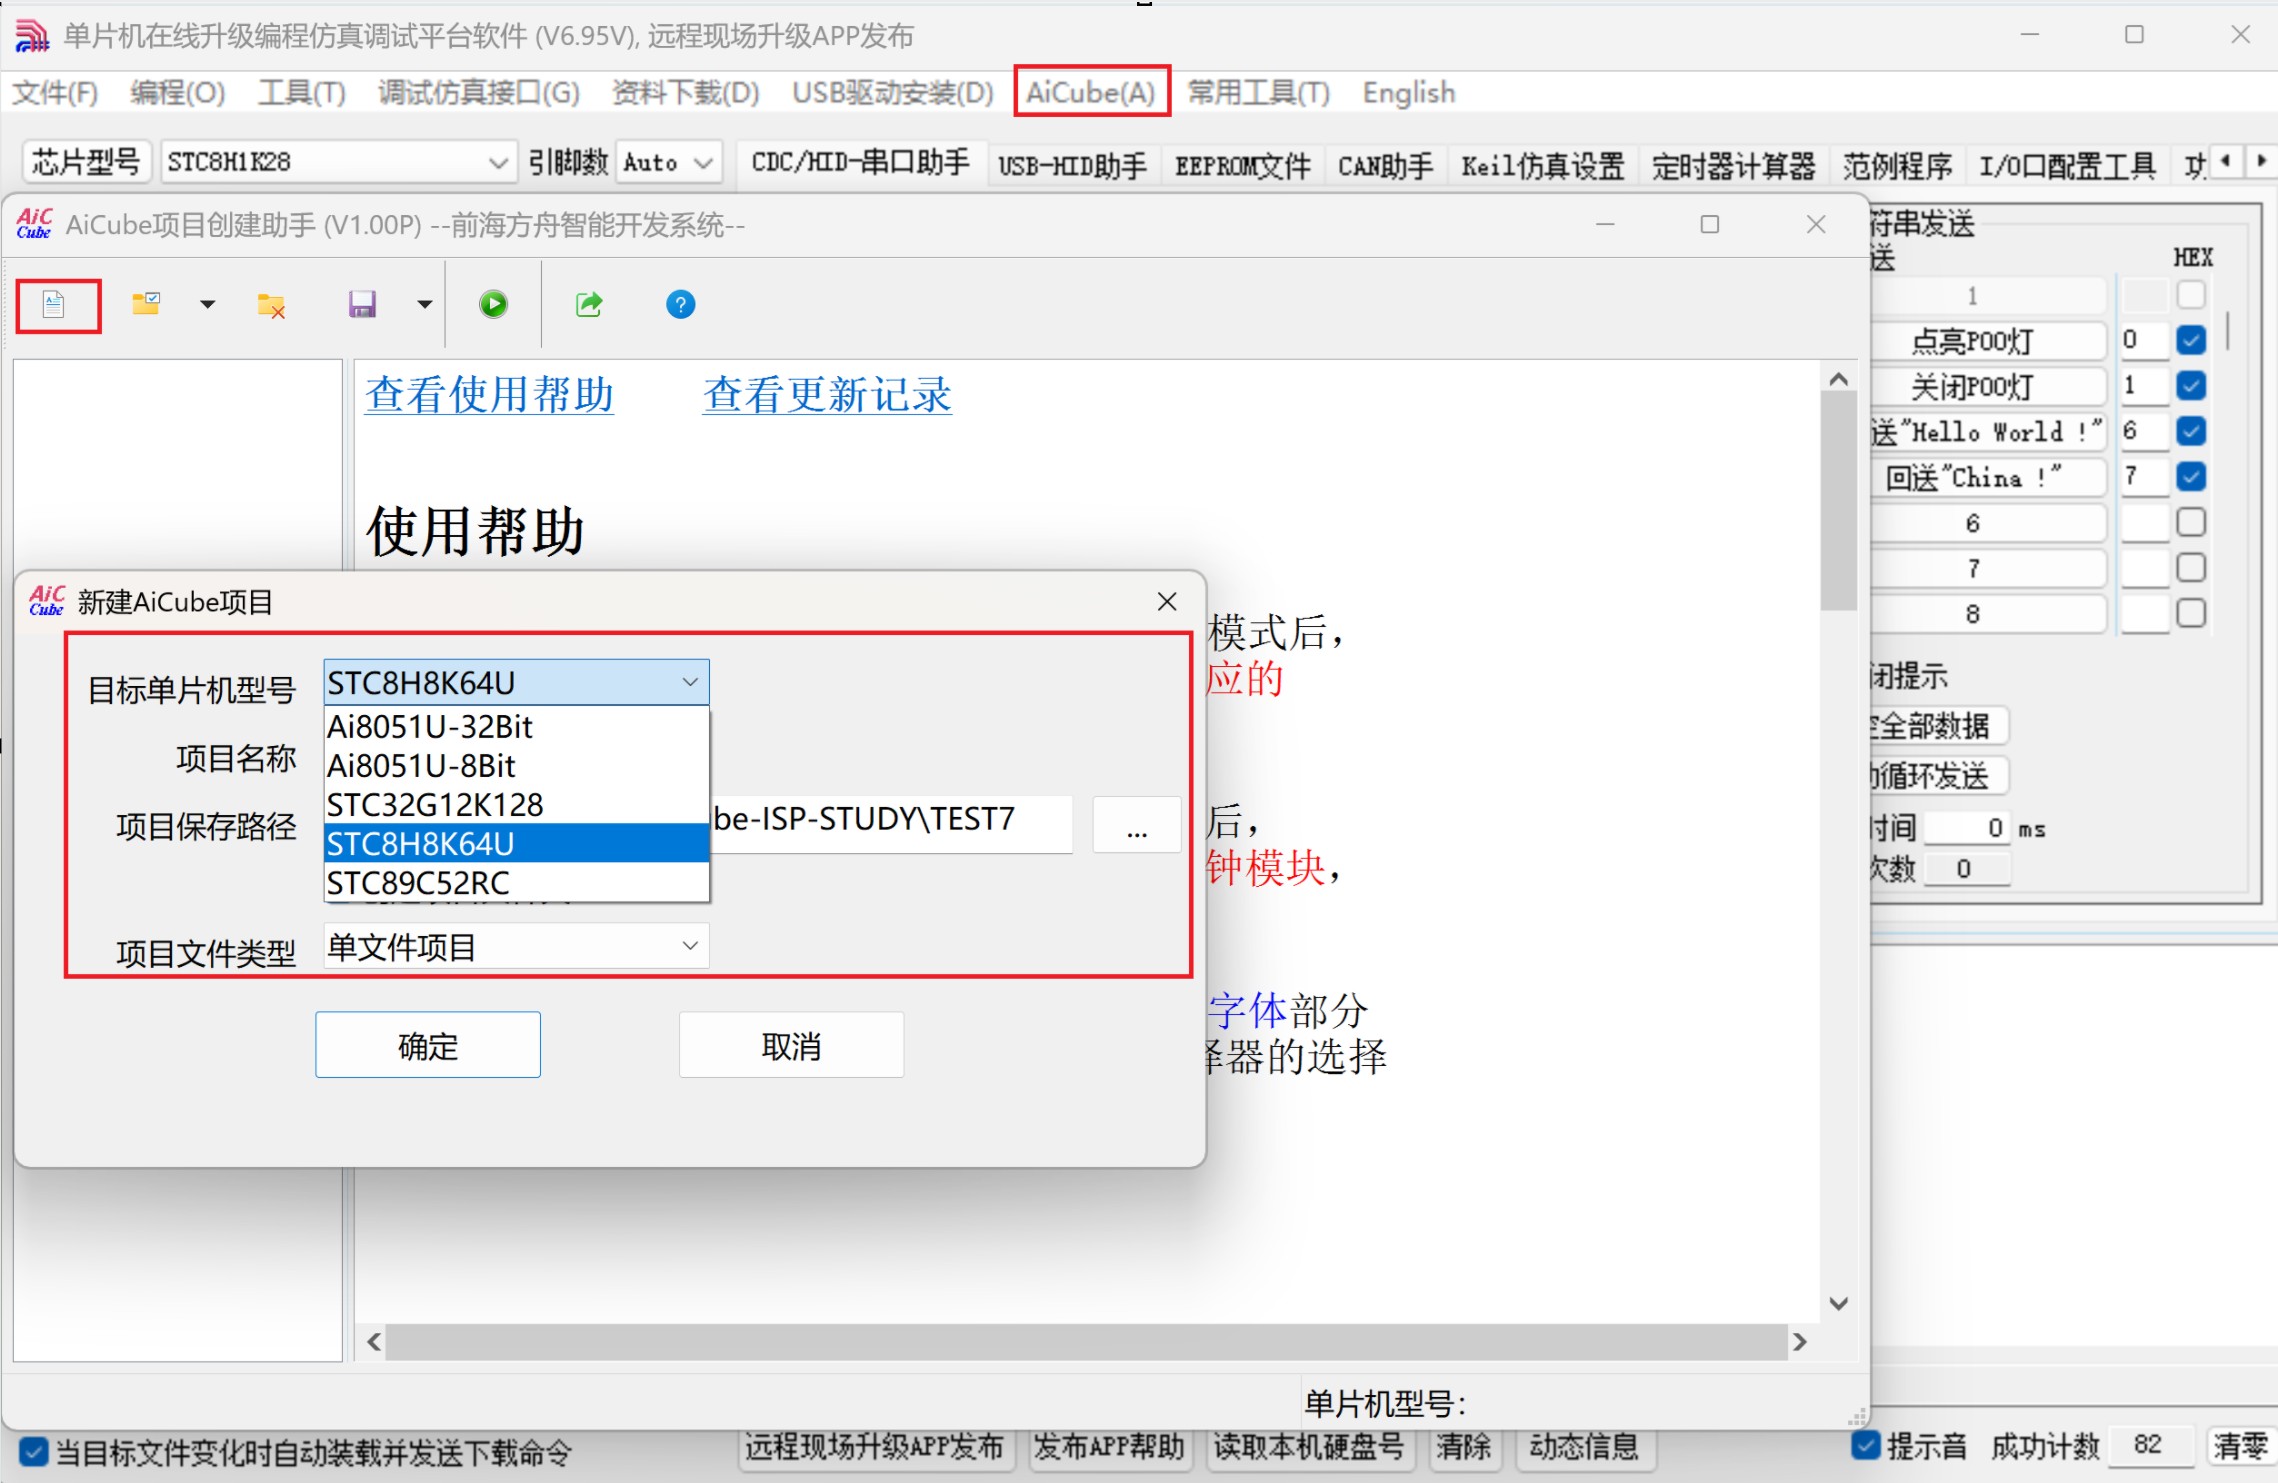Select STC32G12K128 from the list
2278x1483 pixels.
pos(516,804)
